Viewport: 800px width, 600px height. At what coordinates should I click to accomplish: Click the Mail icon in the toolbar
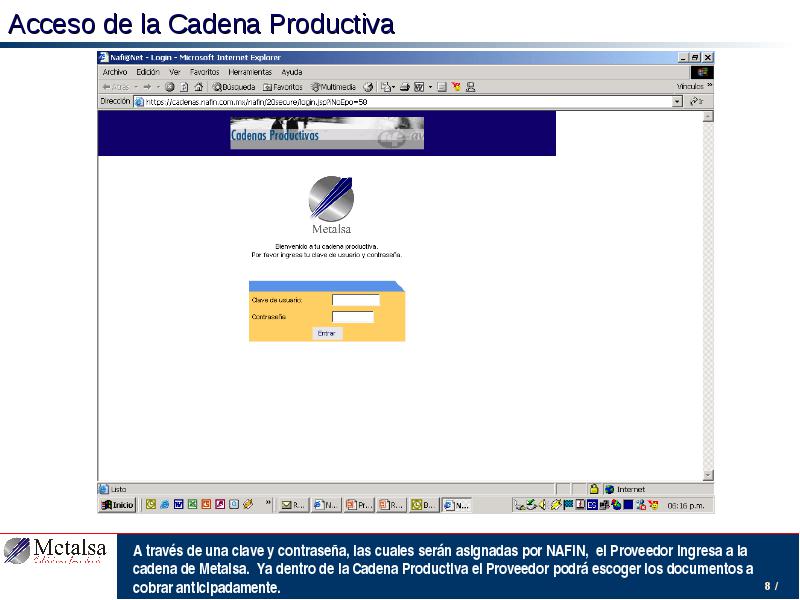pos(386,87)
